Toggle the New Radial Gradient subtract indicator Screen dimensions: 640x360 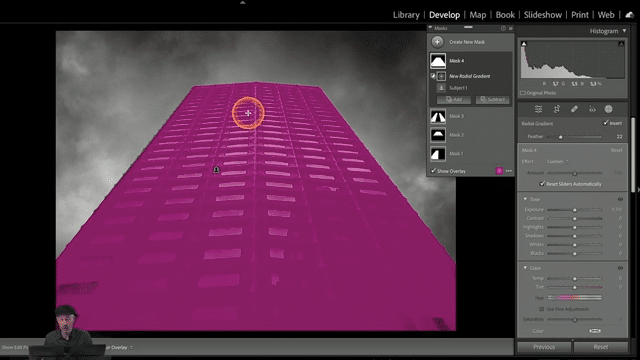pyautogui.click(x=433, y=76)
